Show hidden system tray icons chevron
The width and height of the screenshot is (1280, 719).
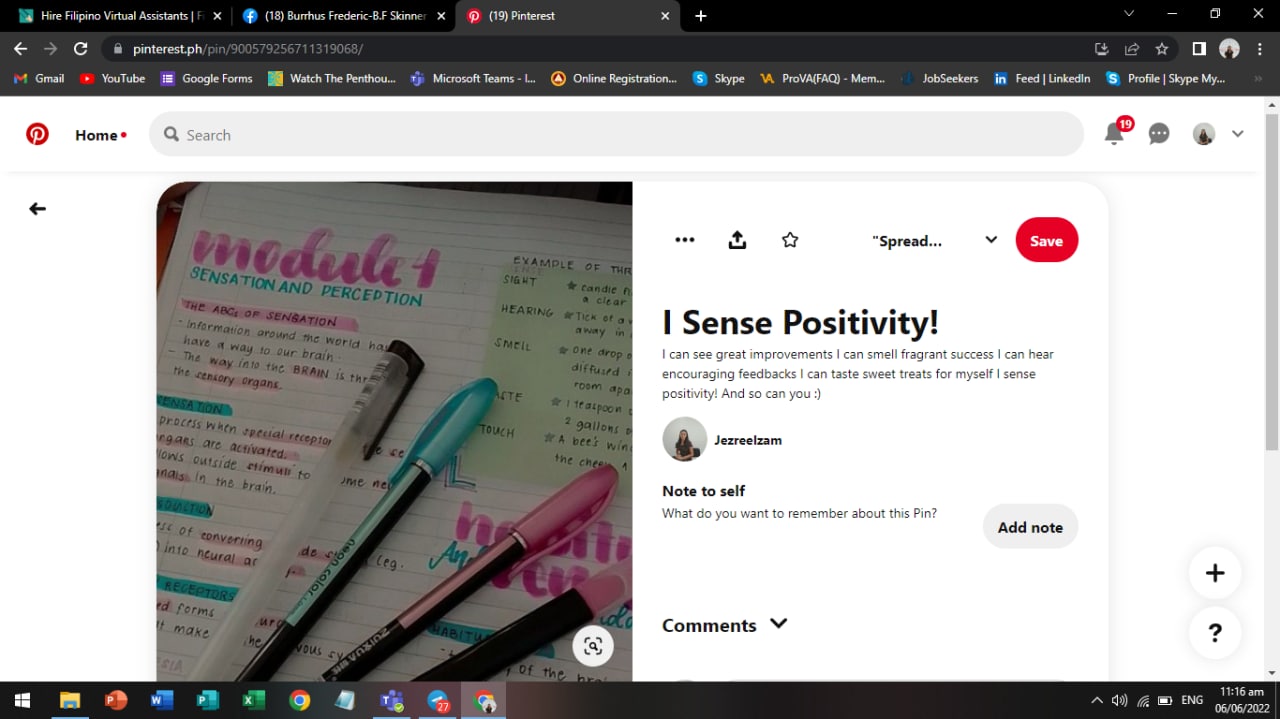tap(1097, 701)
